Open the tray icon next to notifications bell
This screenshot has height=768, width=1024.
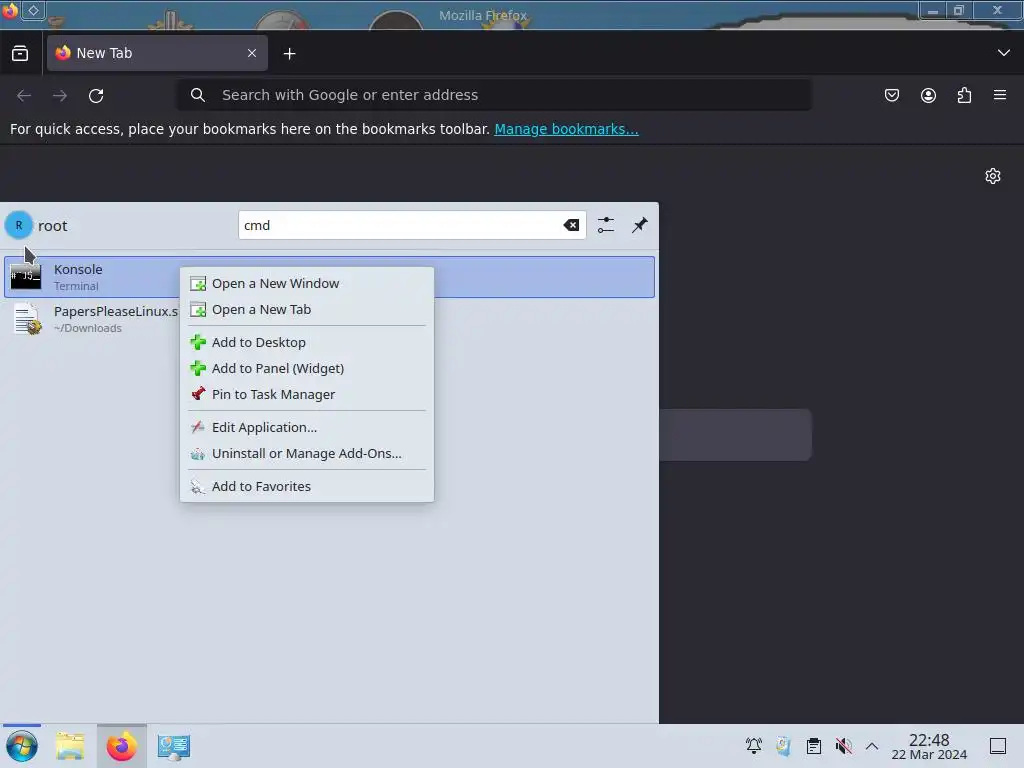[784, 746]
